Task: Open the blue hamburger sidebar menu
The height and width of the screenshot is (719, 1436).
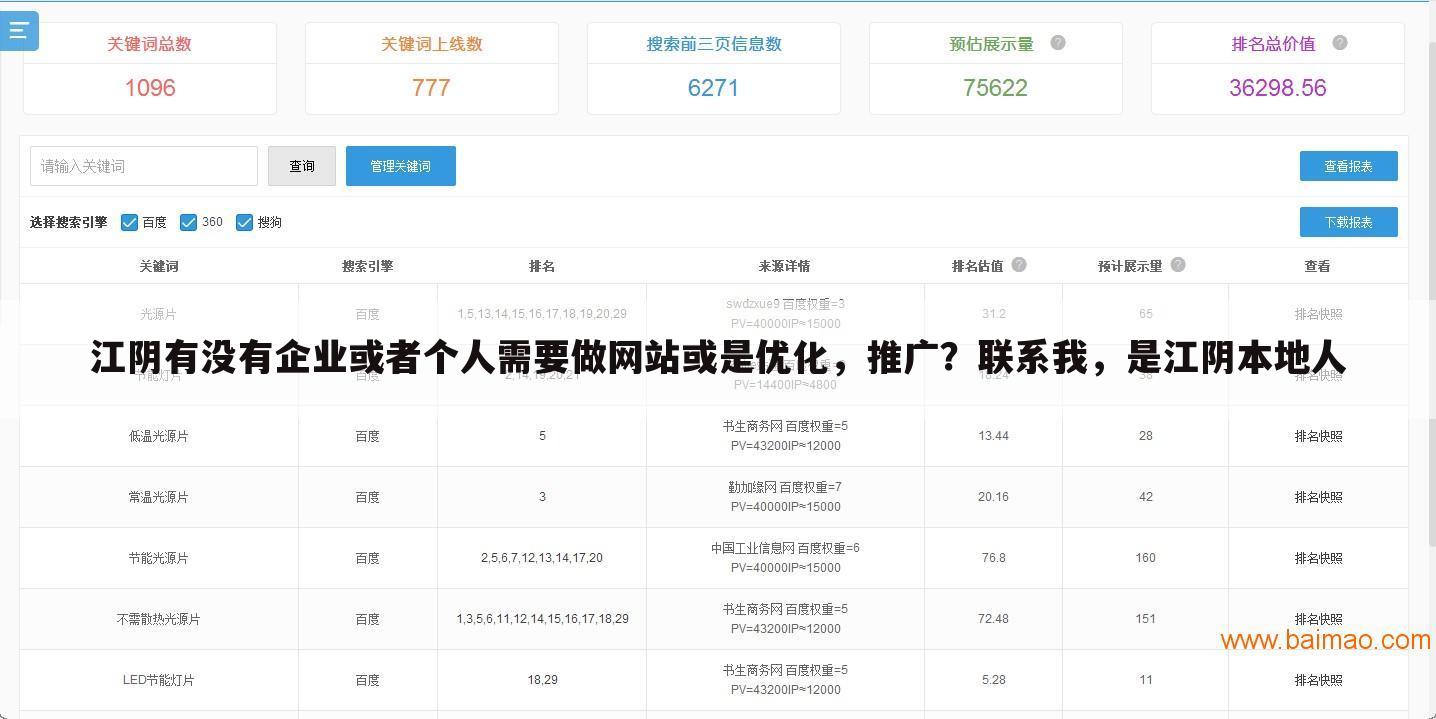Action: coord(19,30)
